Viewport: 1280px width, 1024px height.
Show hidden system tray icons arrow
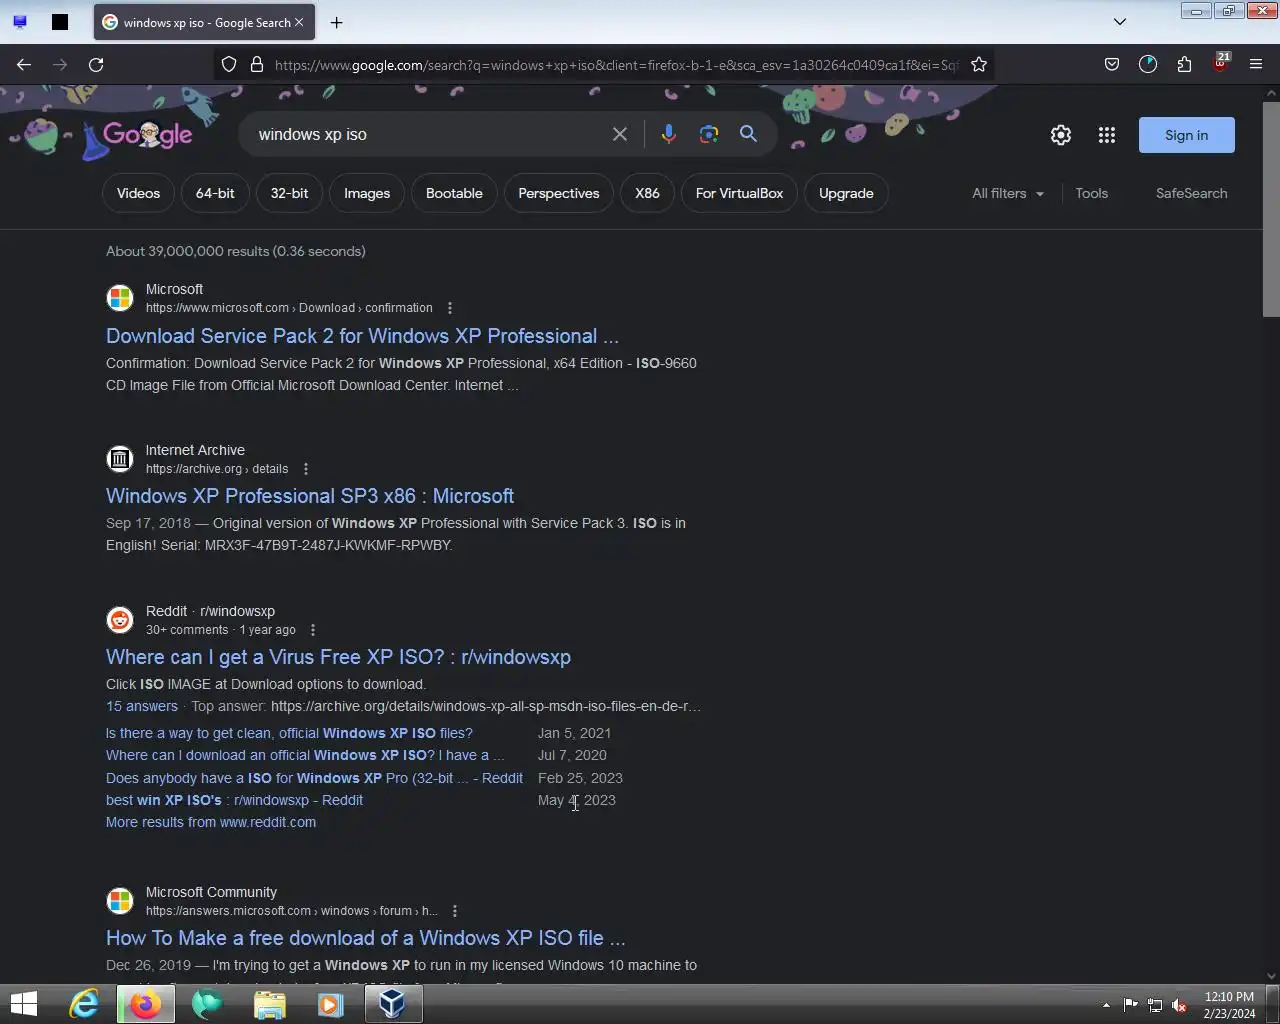coord(1106,1005)
